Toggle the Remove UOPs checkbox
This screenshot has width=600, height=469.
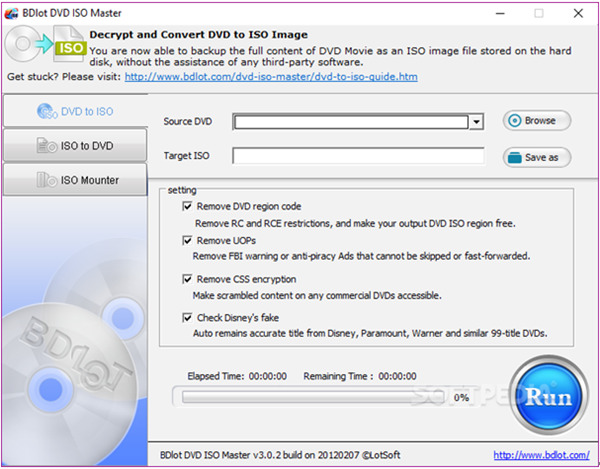tap(187, 241)
